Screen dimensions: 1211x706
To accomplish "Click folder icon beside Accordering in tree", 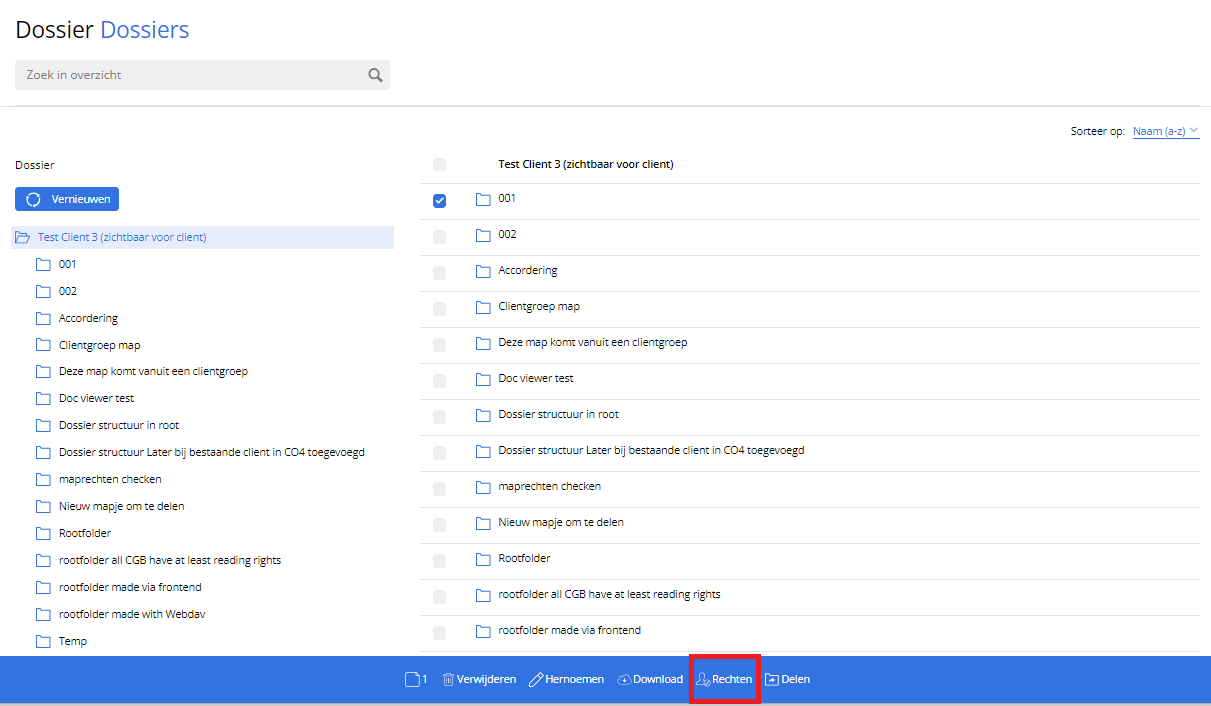I will tap(43, 319).
